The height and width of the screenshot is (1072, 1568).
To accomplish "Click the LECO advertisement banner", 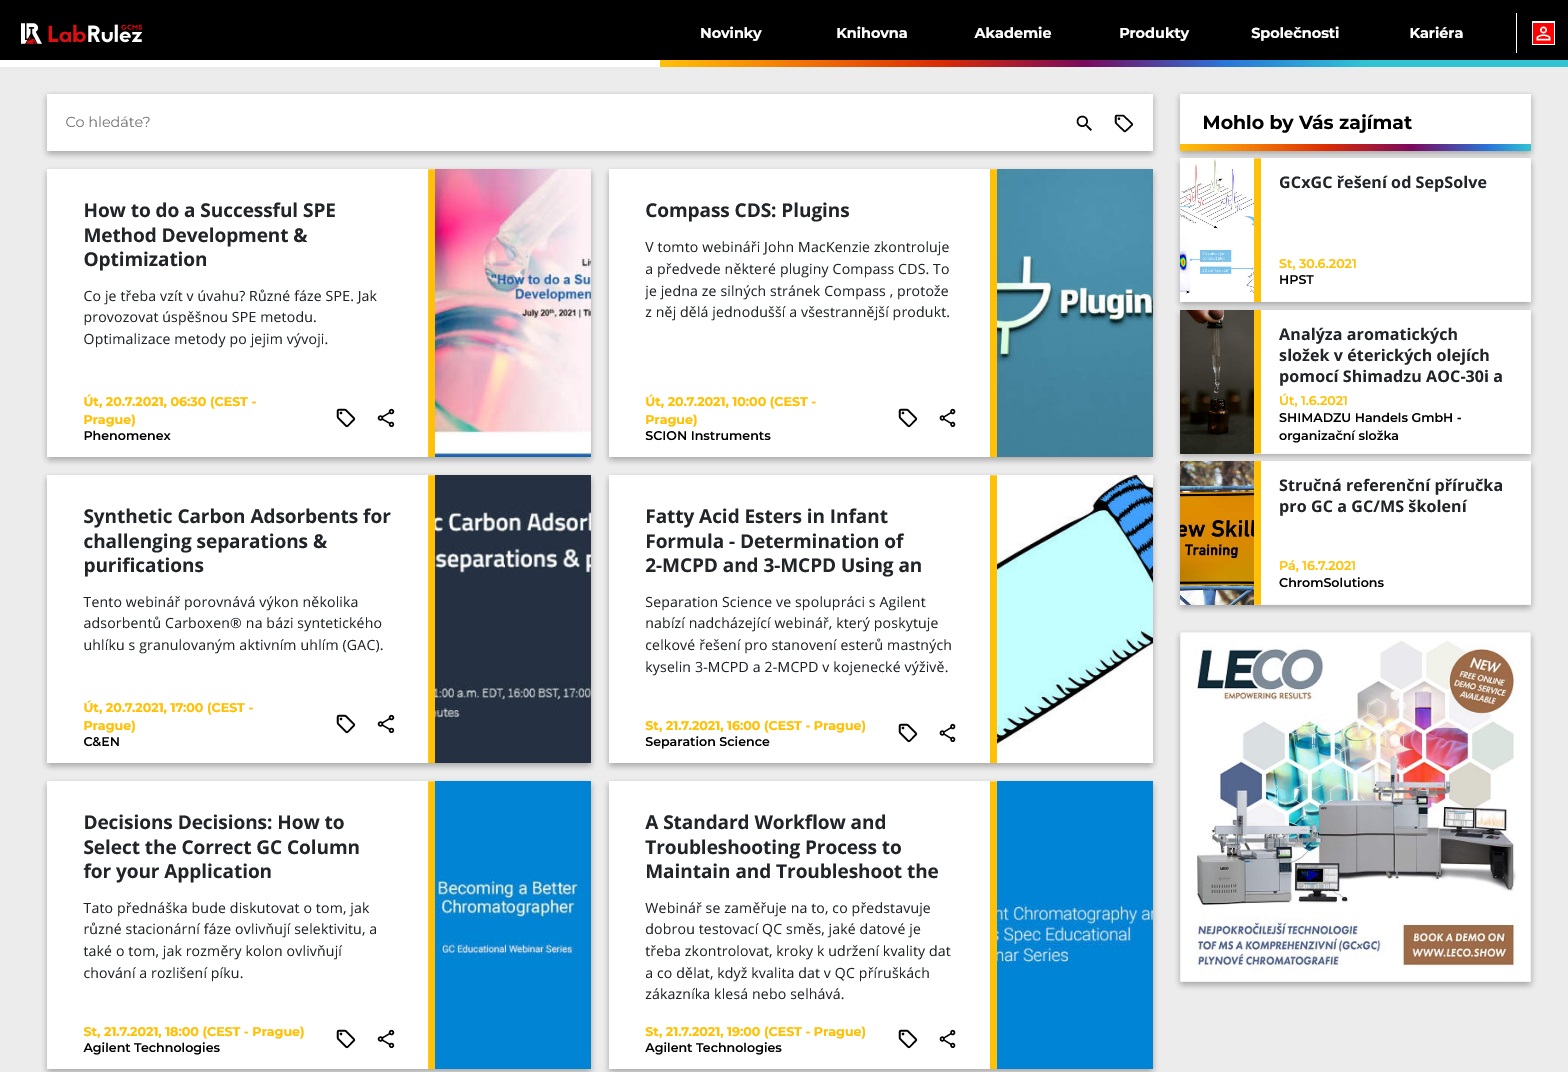I will [1355, 807].
